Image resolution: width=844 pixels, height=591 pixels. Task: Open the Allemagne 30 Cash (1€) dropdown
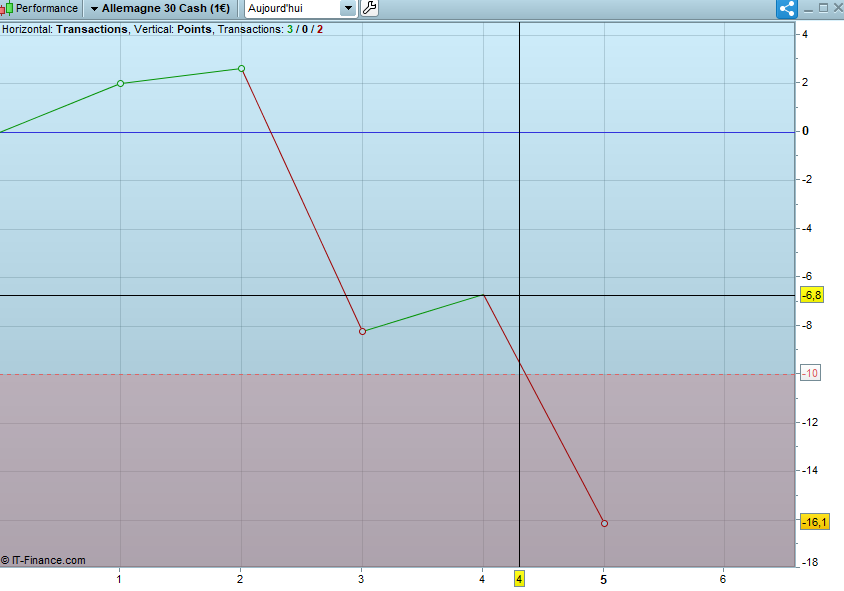160,9
